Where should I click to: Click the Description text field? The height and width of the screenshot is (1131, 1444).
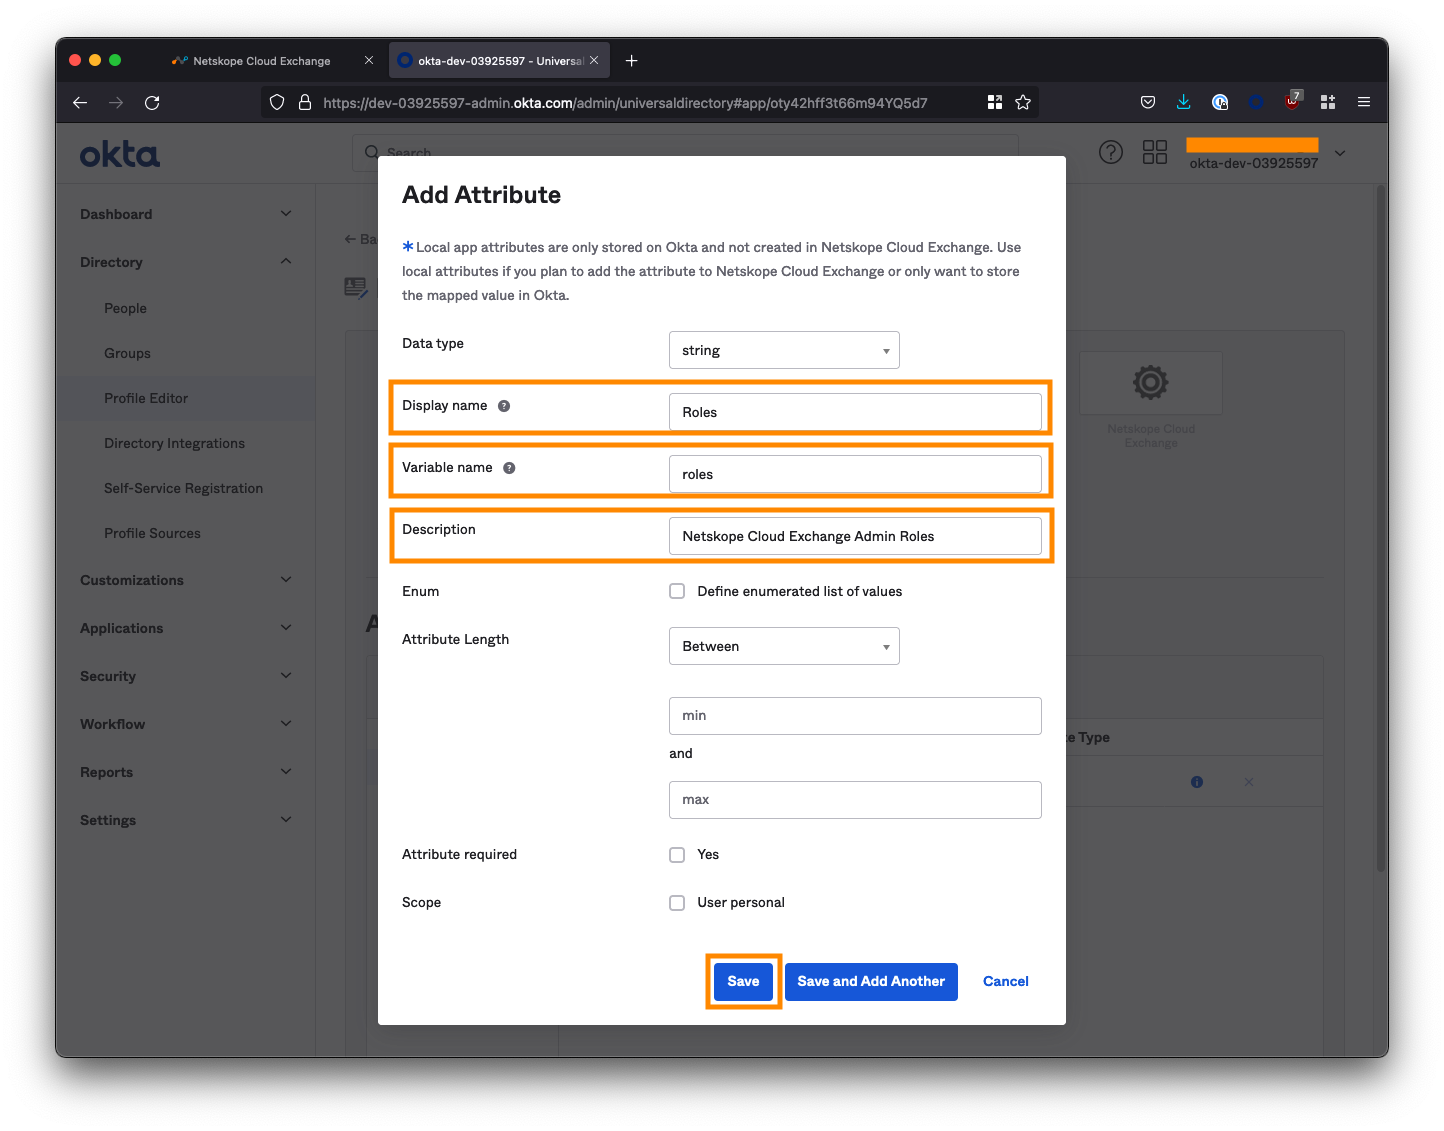click(855, 536)
